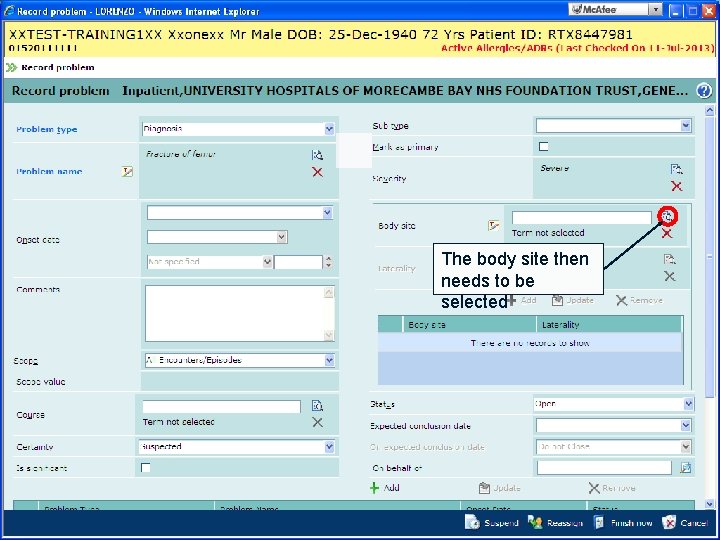Click the Finish now button
720x540 pixels.
[x=623, y=523]
